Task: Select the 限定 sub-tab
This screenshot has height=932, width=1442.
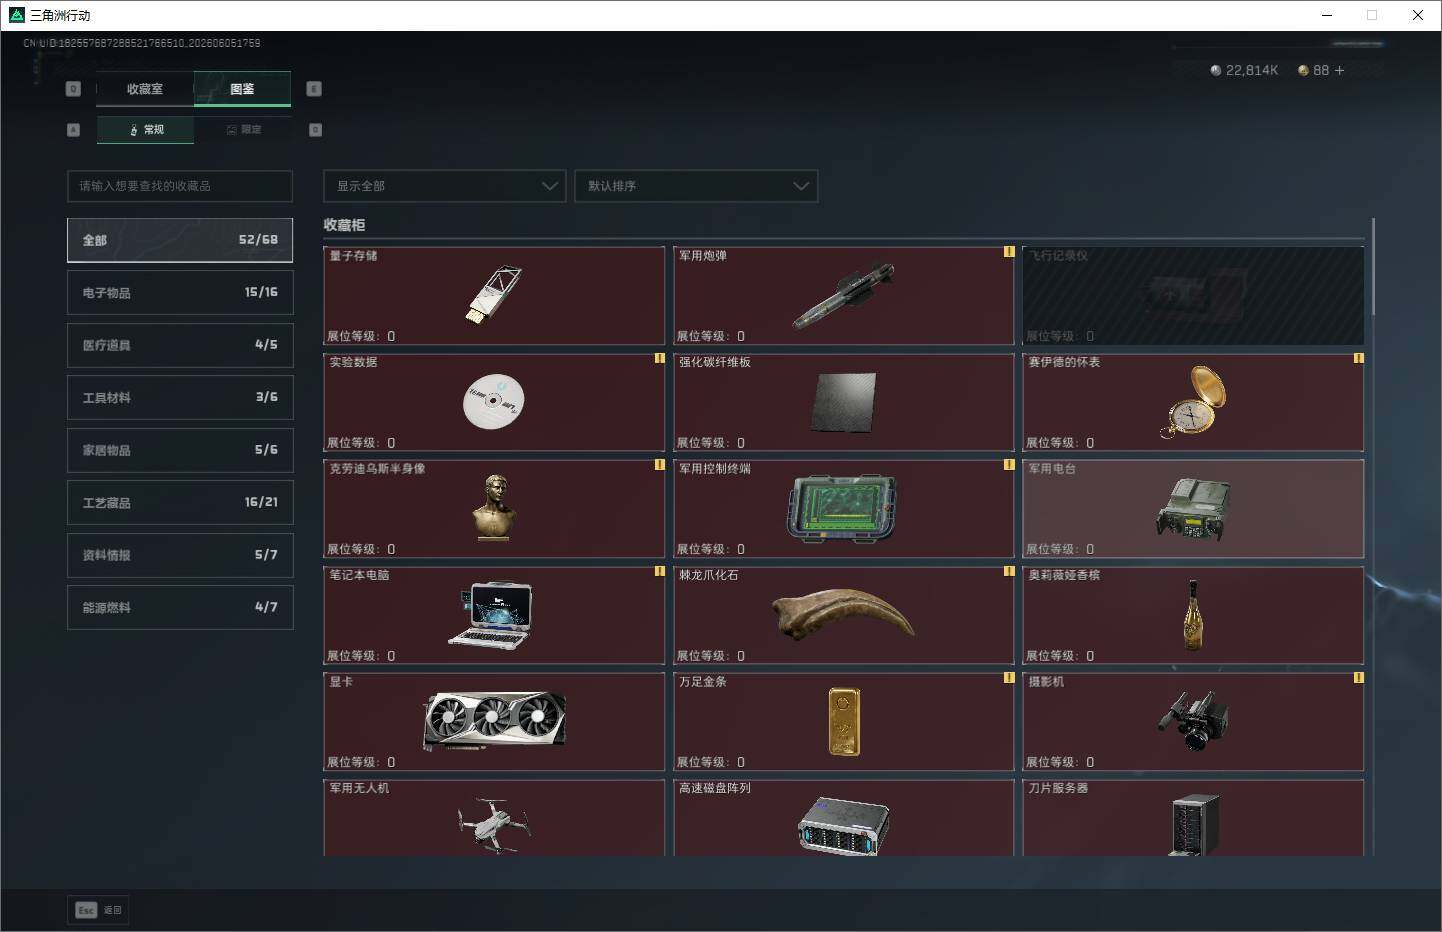Action: [243, 130]
